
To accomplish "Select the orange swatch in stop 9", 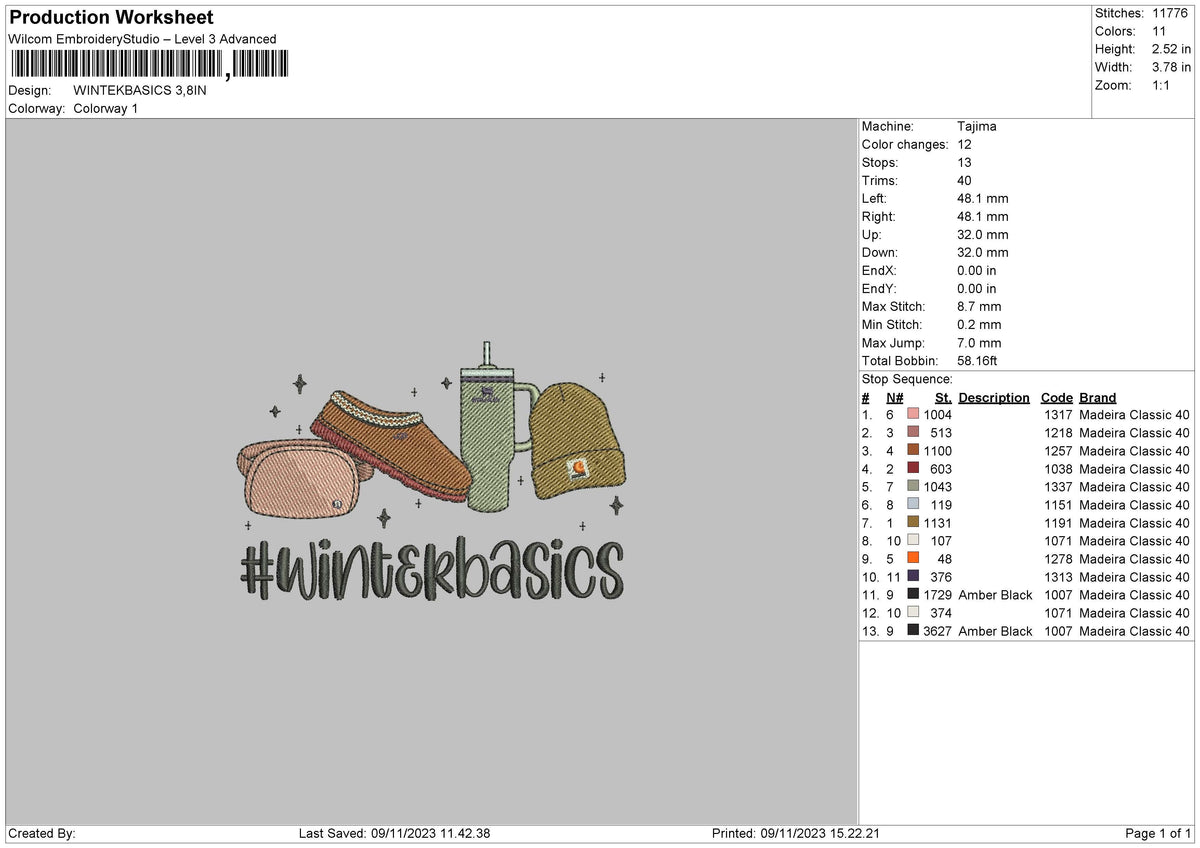I will tap(913, 559).
